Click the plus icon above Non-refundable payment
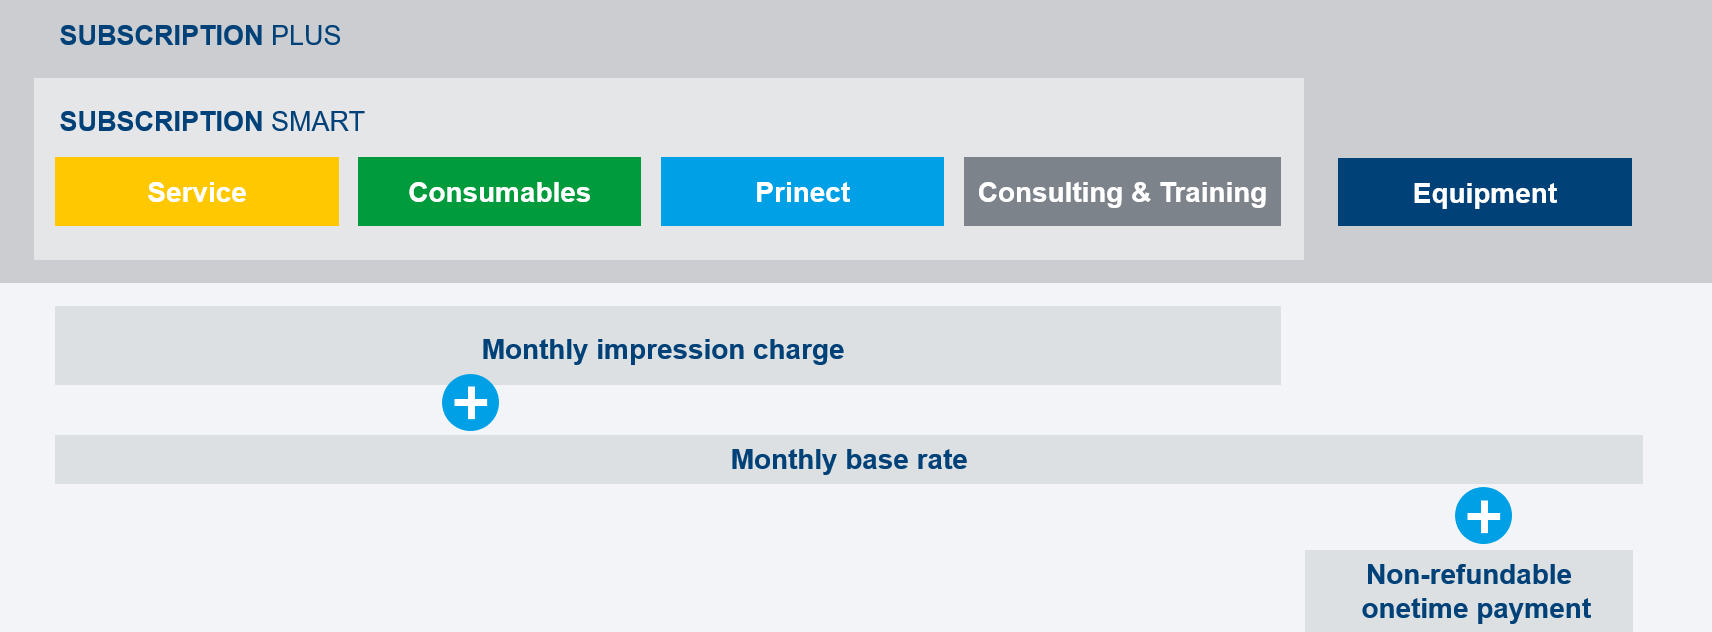1712x632 pixels. (1483, 516)
